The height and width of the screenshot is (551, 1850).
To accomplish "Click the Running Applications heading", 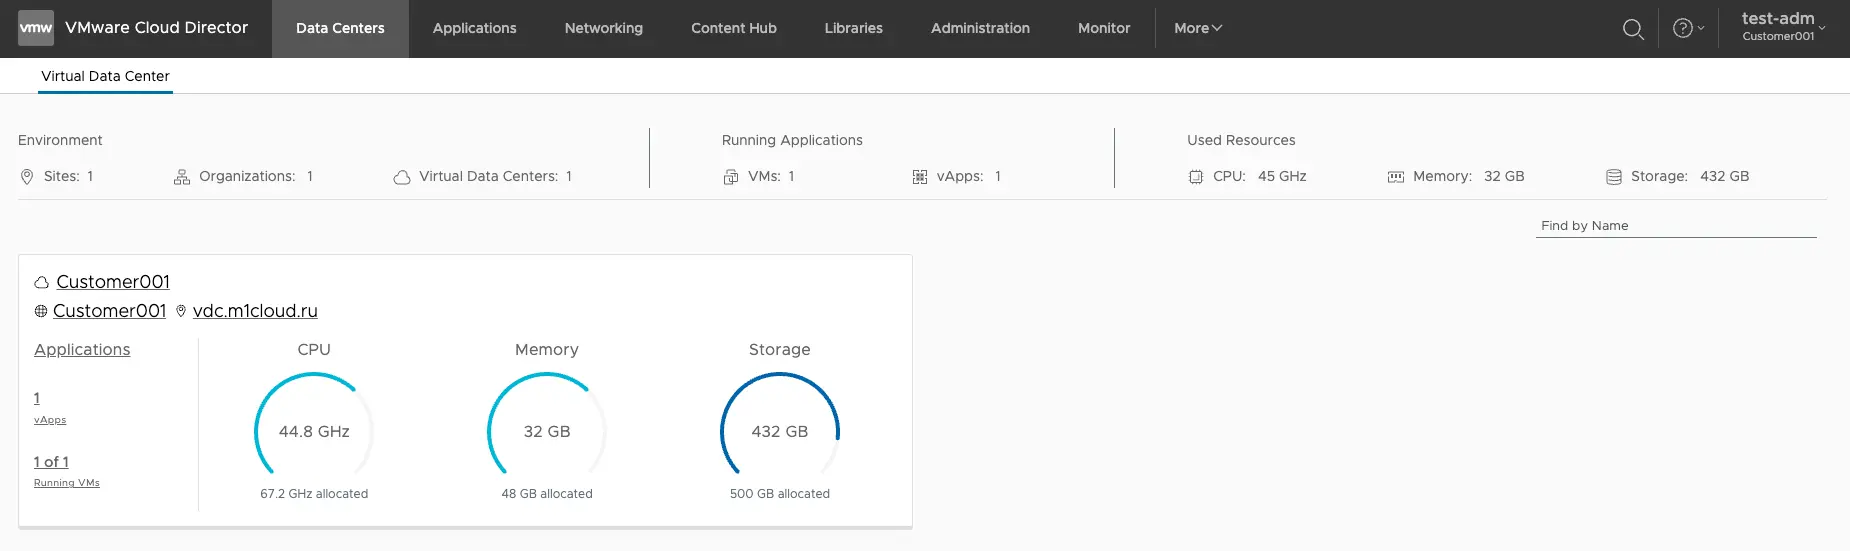I will pos(792,140).
